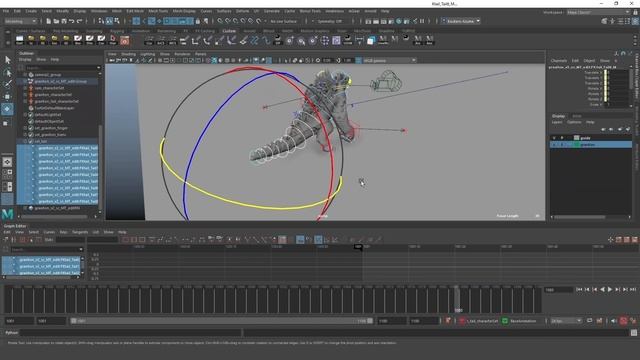This screenshot has width=640, height=360.
Task: Choose the Paint Selection tool
Action: point(7,84)
